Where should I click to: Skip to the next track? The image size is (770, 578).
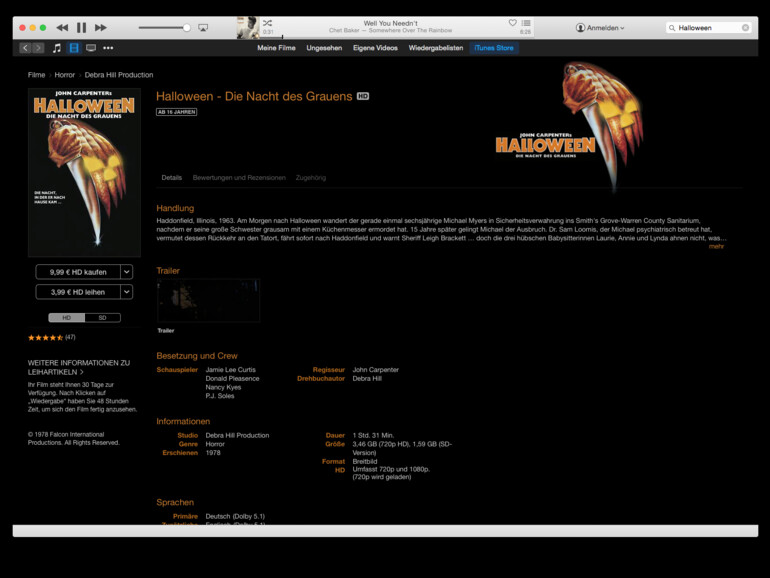point(101,28)
